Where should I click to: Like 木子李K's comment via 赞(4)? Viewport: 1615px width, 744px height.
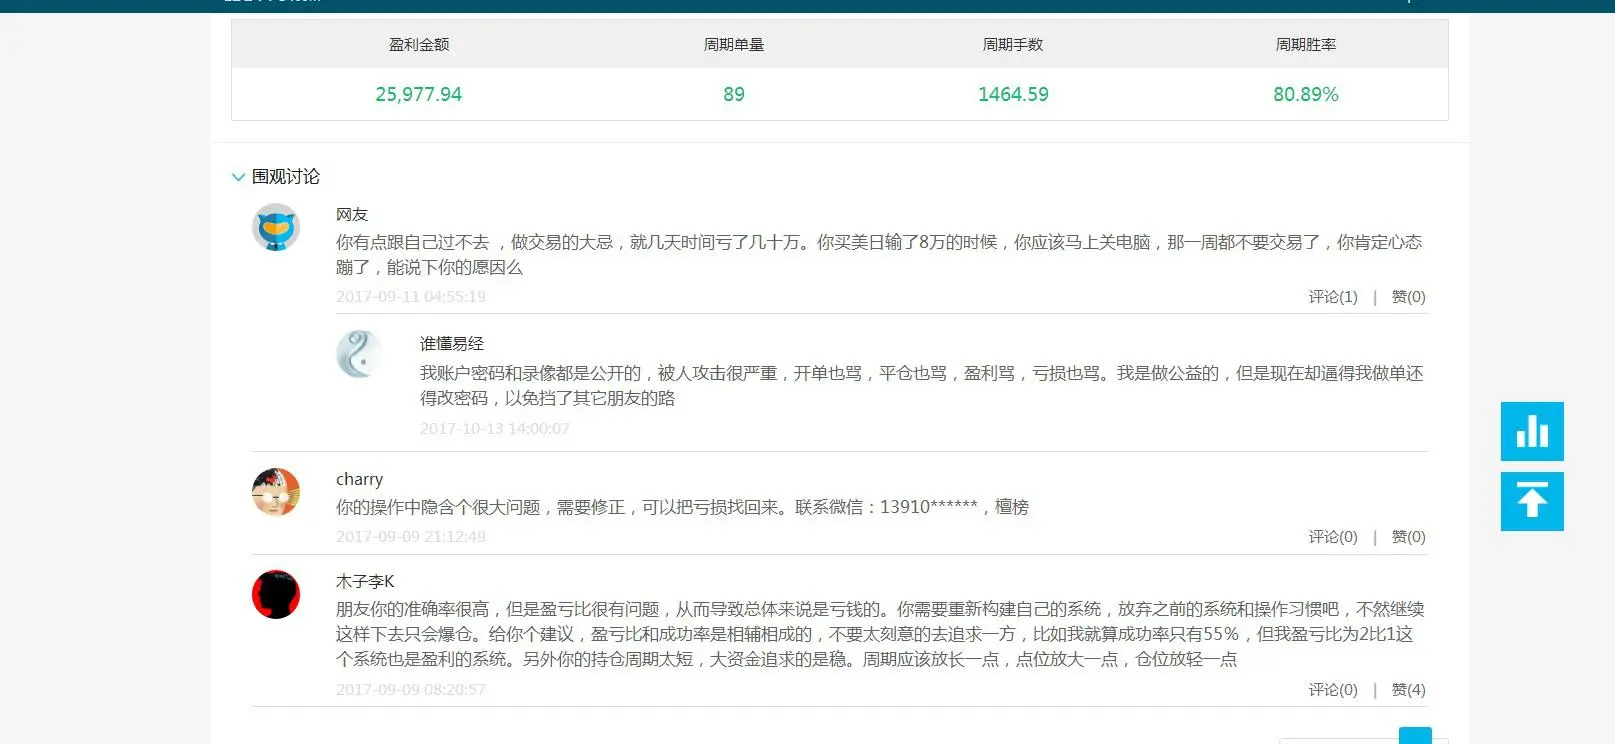click(1409, 690)
